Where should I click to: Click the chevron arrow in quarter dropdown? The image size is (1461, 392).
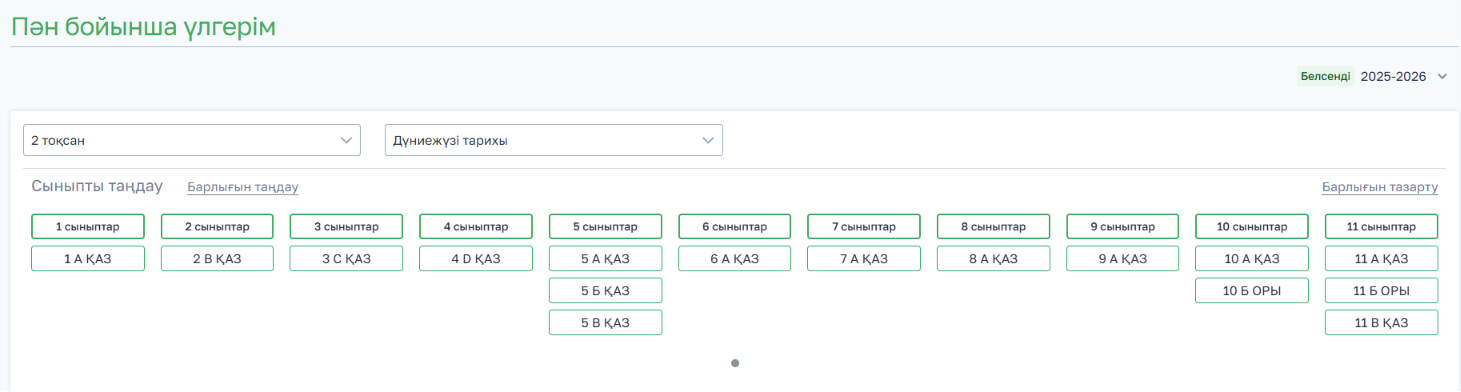[347, 140]
